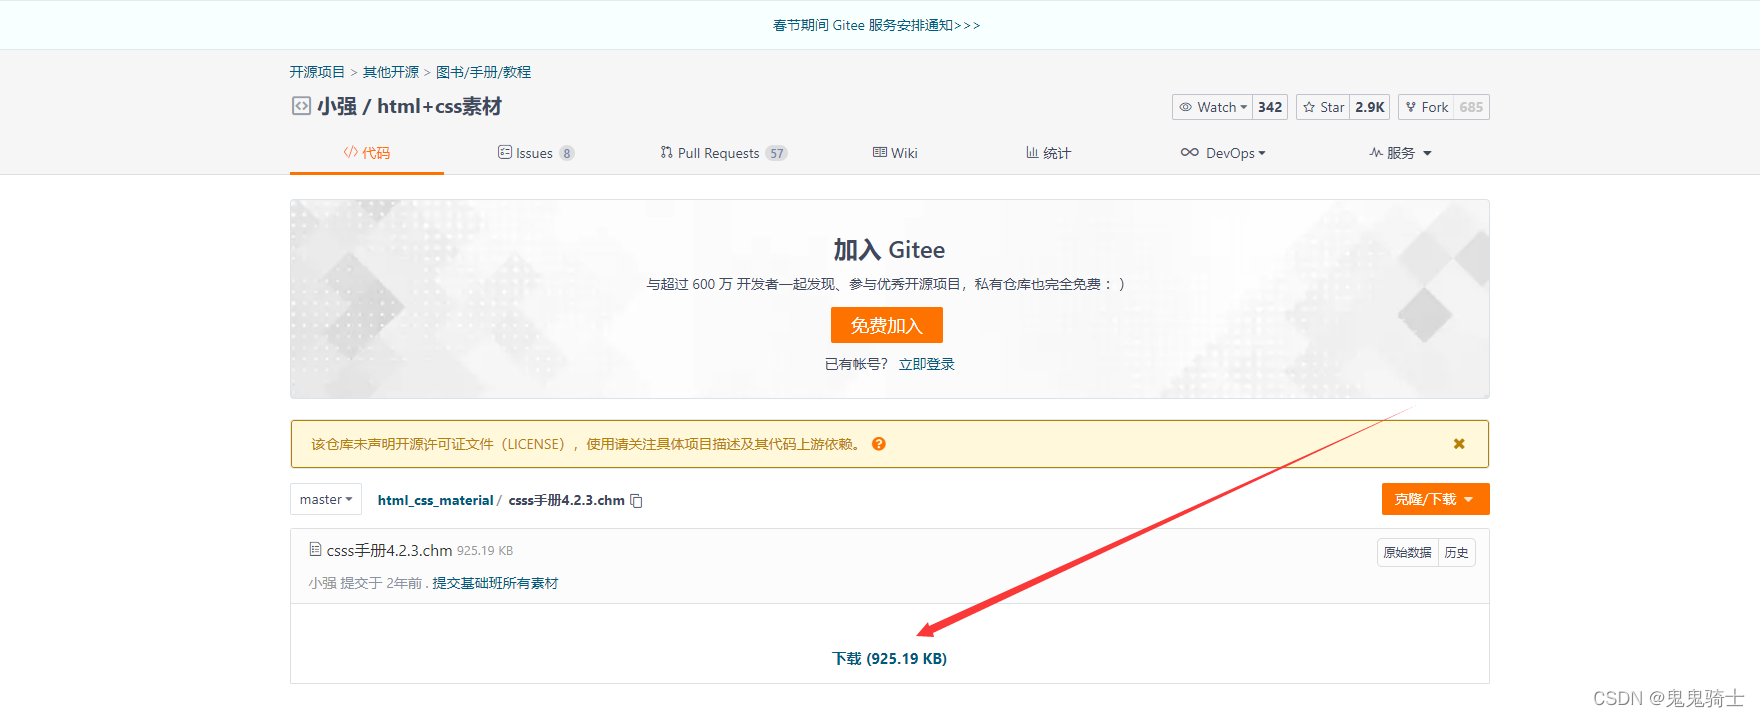Viewport: 1760px width, 717px height.
Task: Click the question mark help icon in license notice
Action: 879,444
